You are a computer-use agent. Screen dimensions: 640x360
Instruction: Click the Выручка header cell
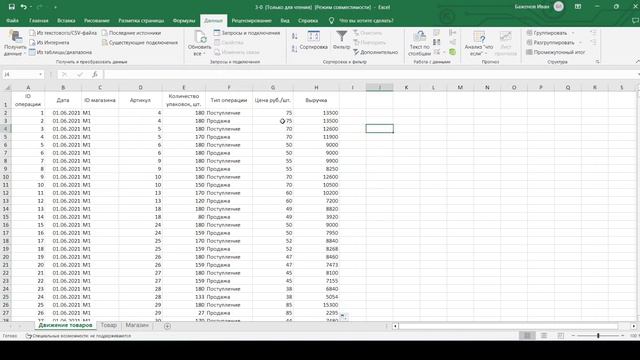(316, 100)
